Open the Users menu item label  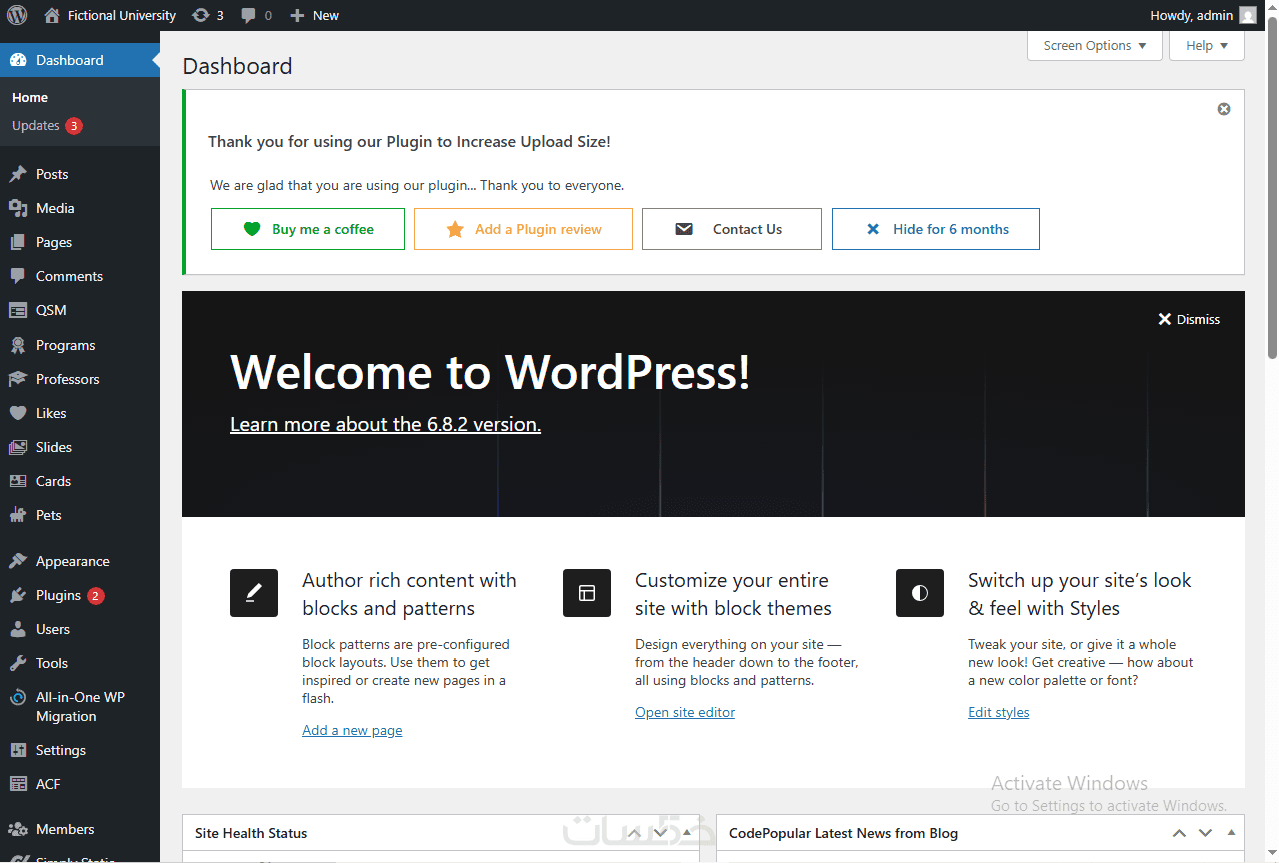pos(53,629)
